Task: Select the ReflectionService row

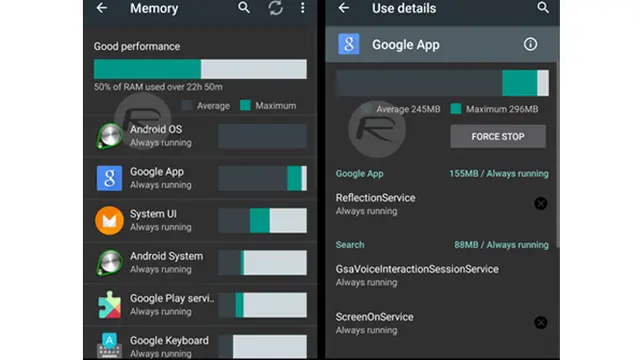Action: (441, 204)
